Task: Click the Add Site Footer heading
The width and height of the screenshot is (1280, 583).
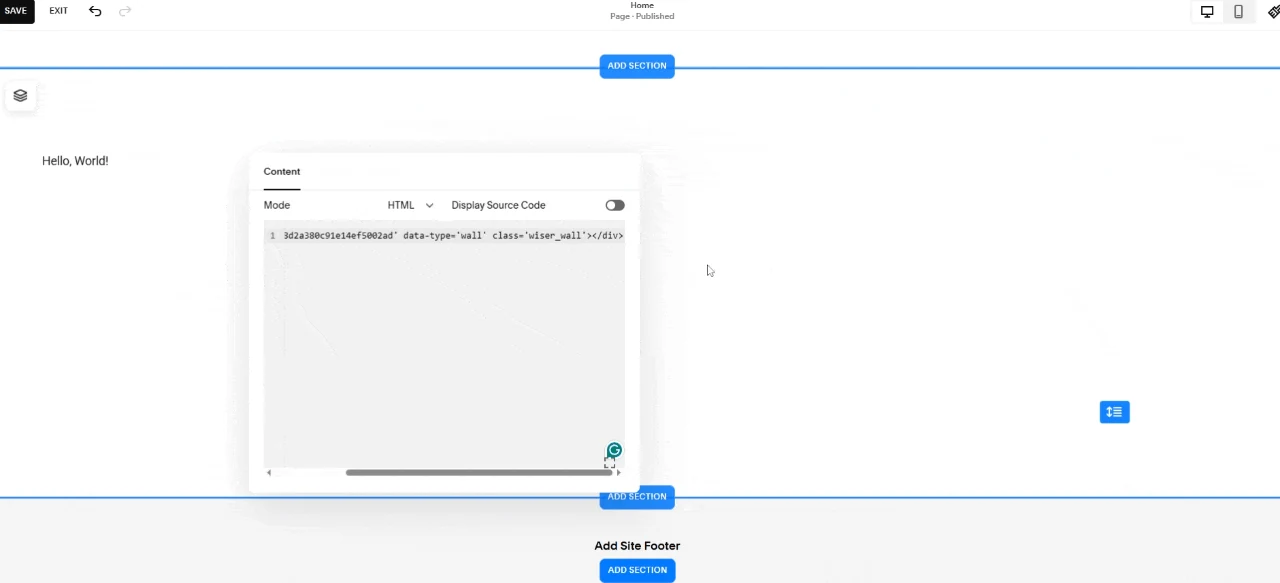Action: click(637, 546)
